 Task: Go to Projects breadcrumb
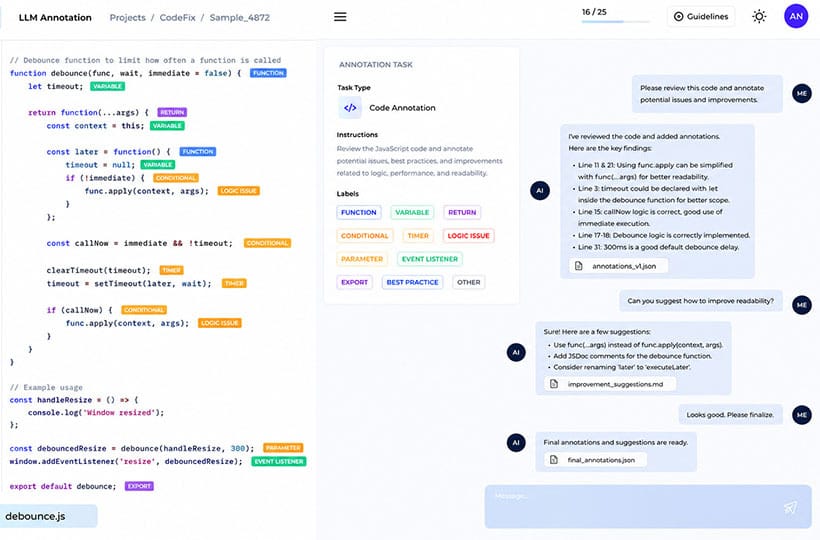128,18
